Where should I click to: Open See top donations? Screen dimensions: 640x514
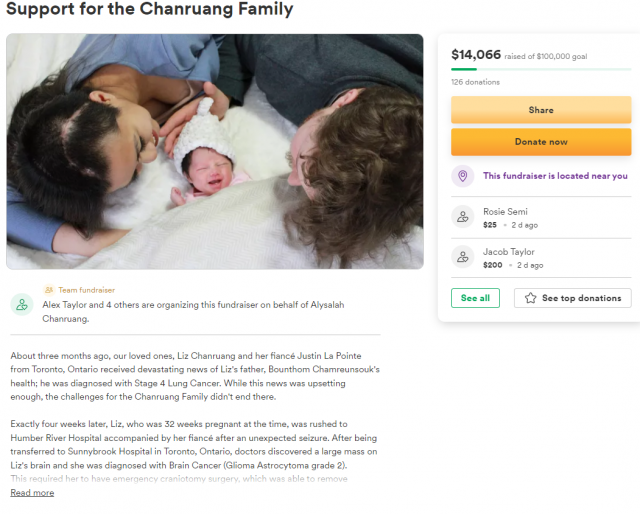click(x=573, y=298)
